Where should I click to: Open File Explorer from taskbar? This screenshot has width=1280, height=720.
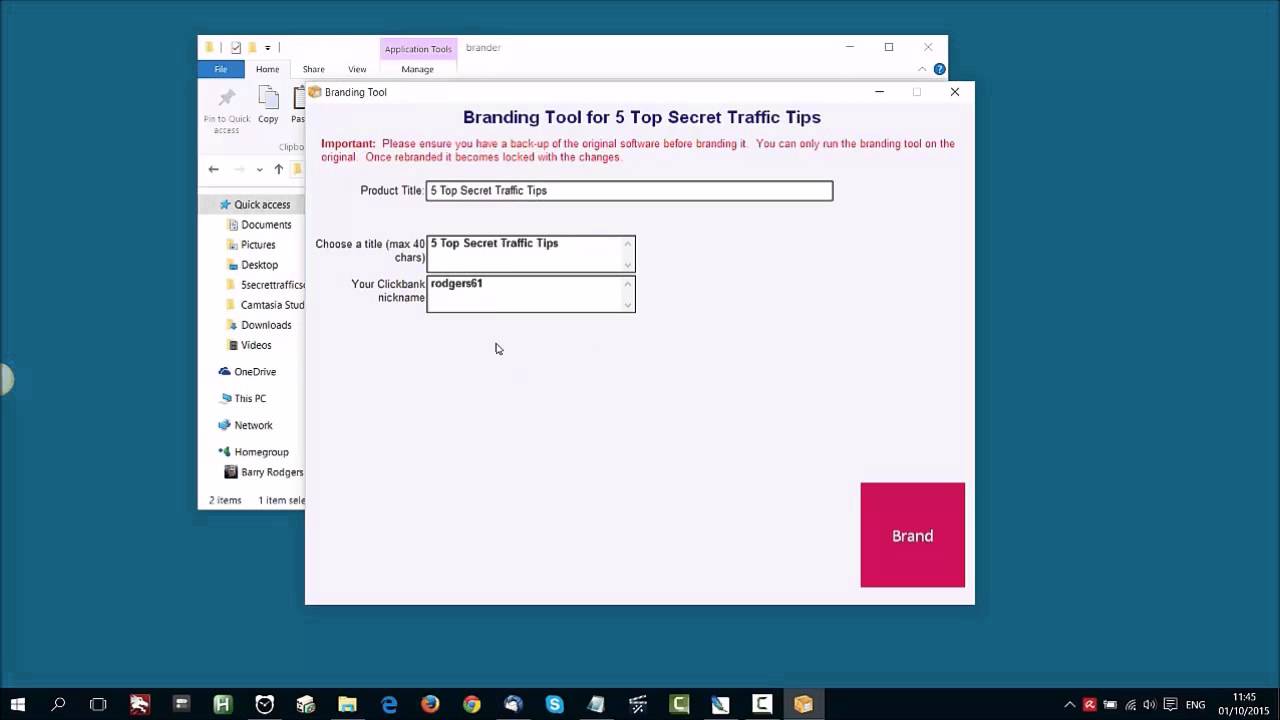[347, 704]
